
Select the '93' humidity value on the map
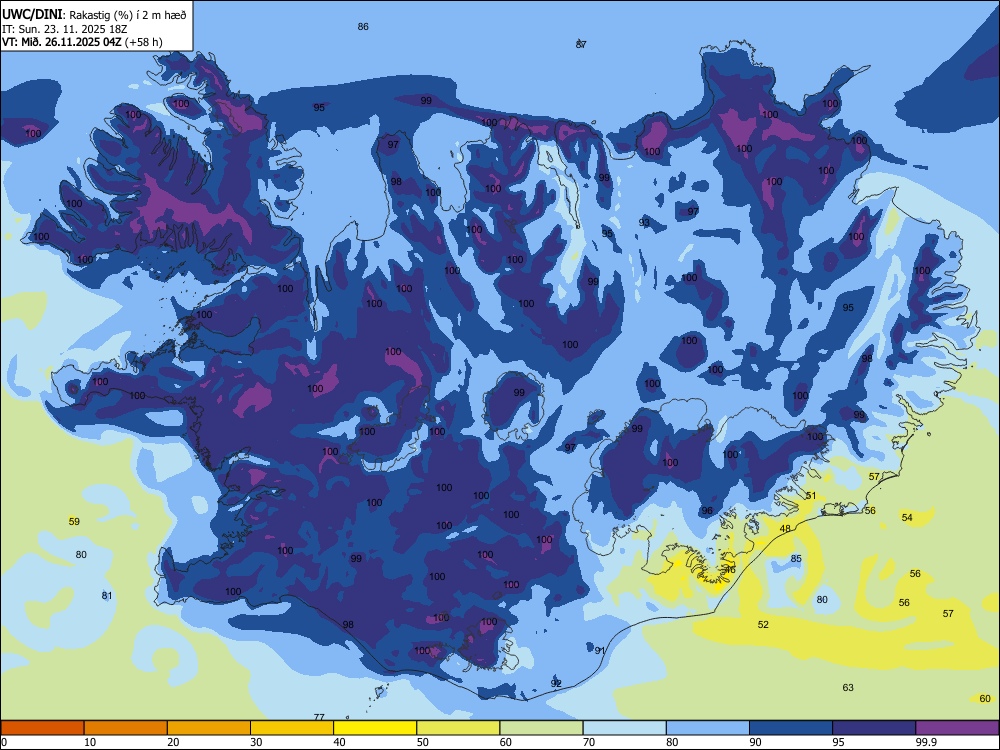644,222
